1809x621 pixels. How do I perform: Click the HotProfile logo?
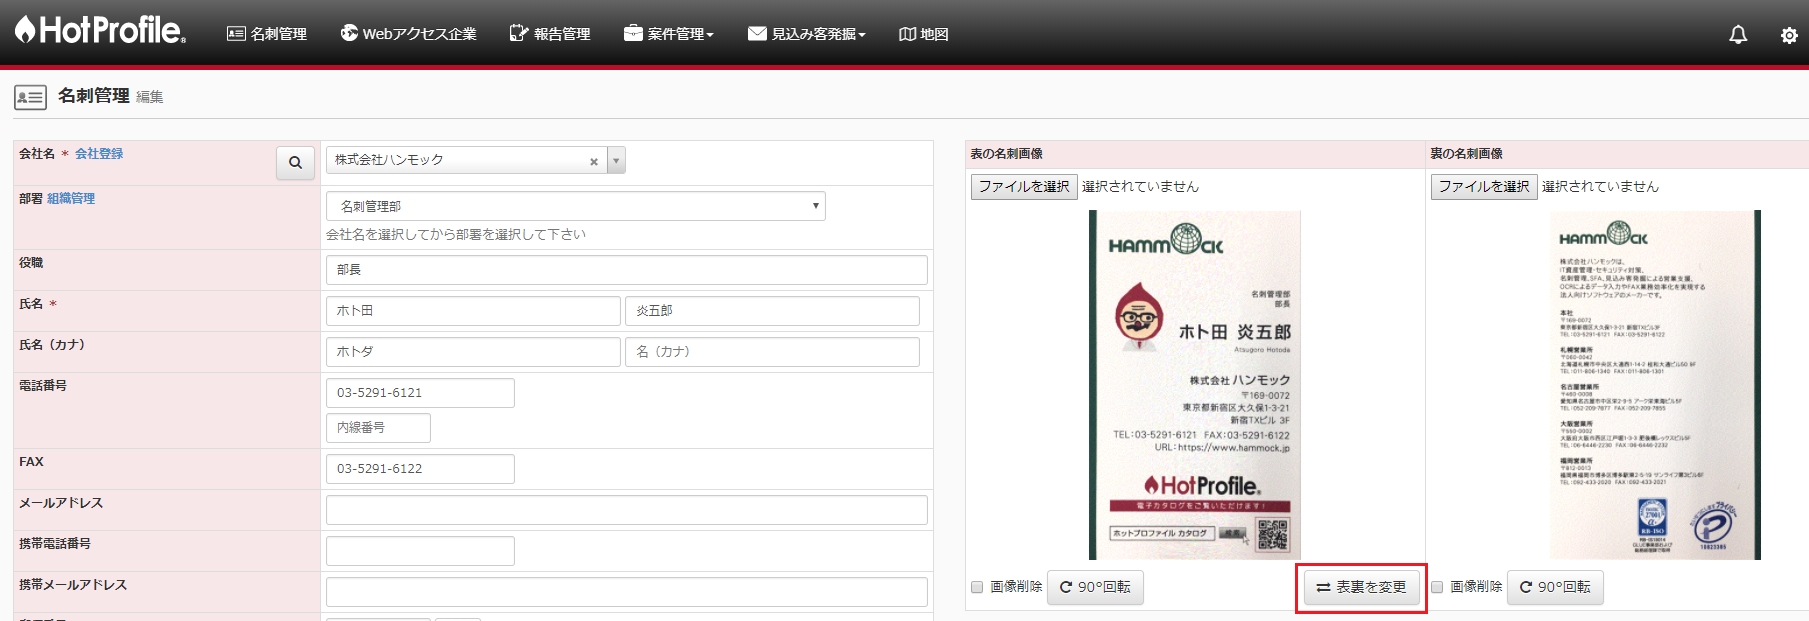100,30
